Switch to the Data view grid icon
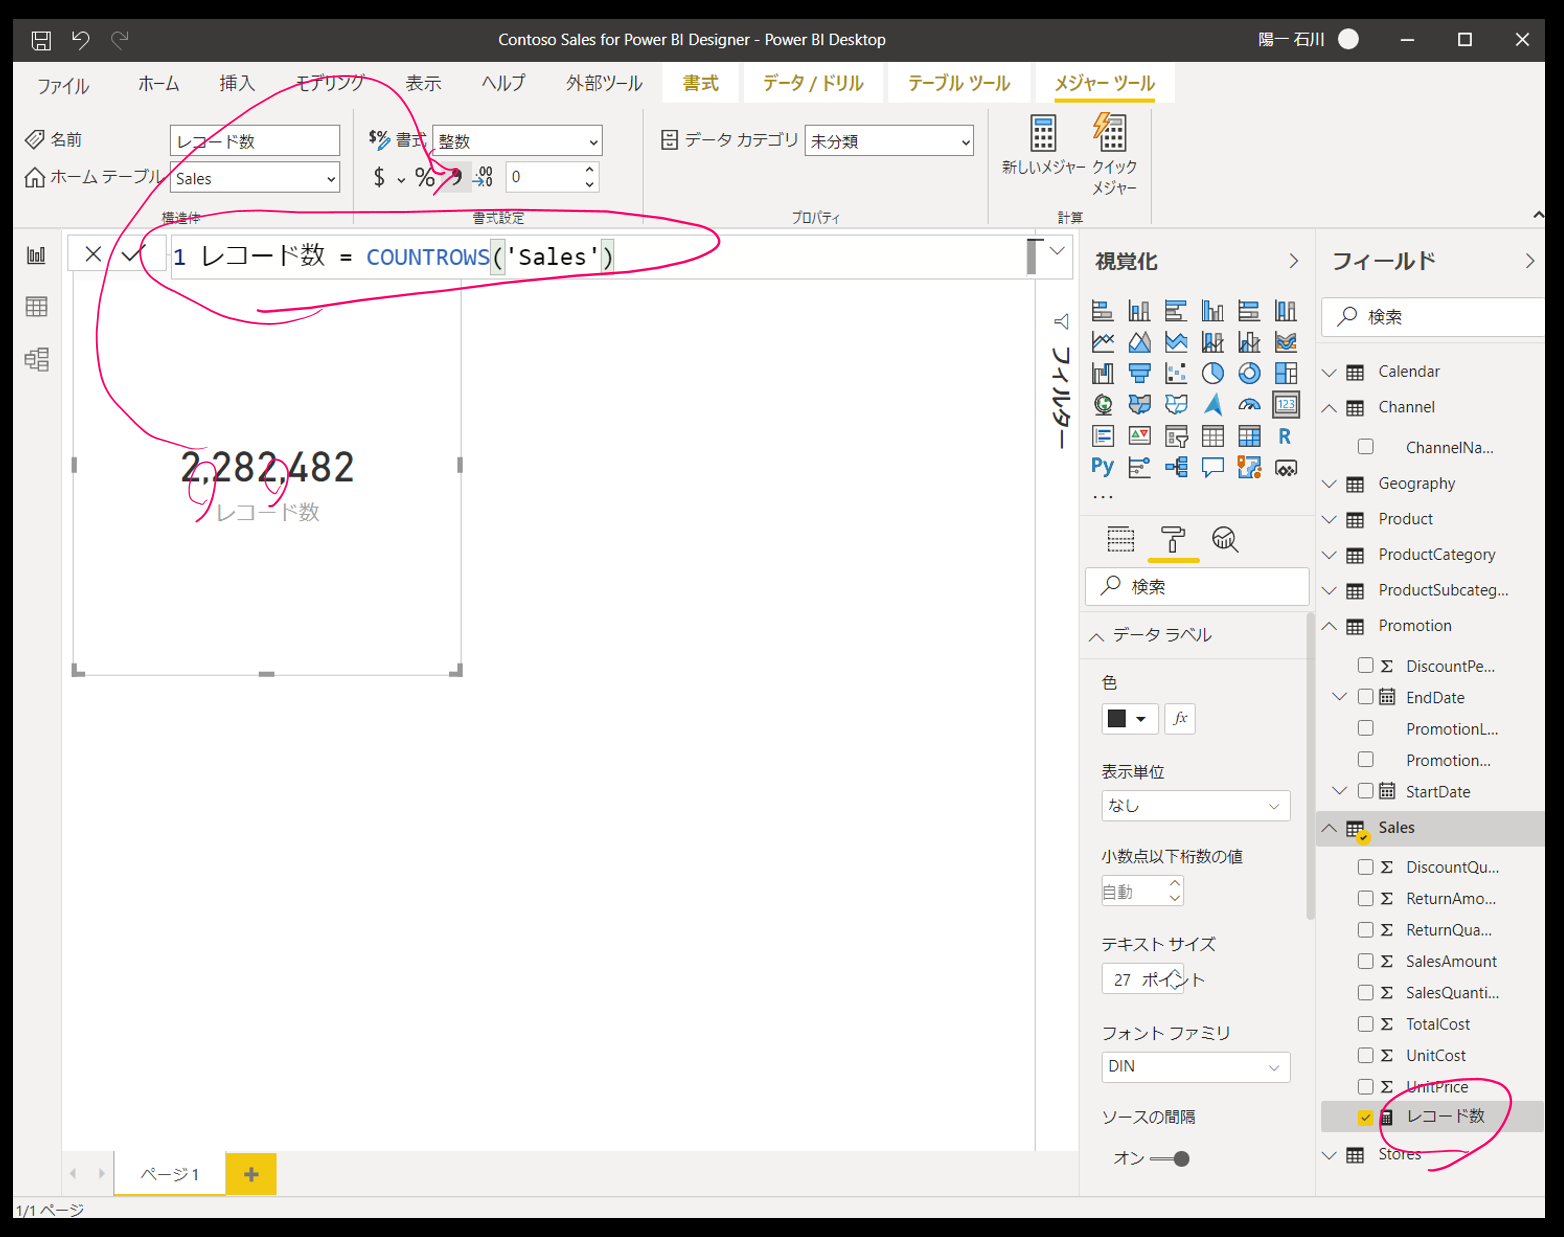This screenshot has height=1237, width=1564. [37, 307]
